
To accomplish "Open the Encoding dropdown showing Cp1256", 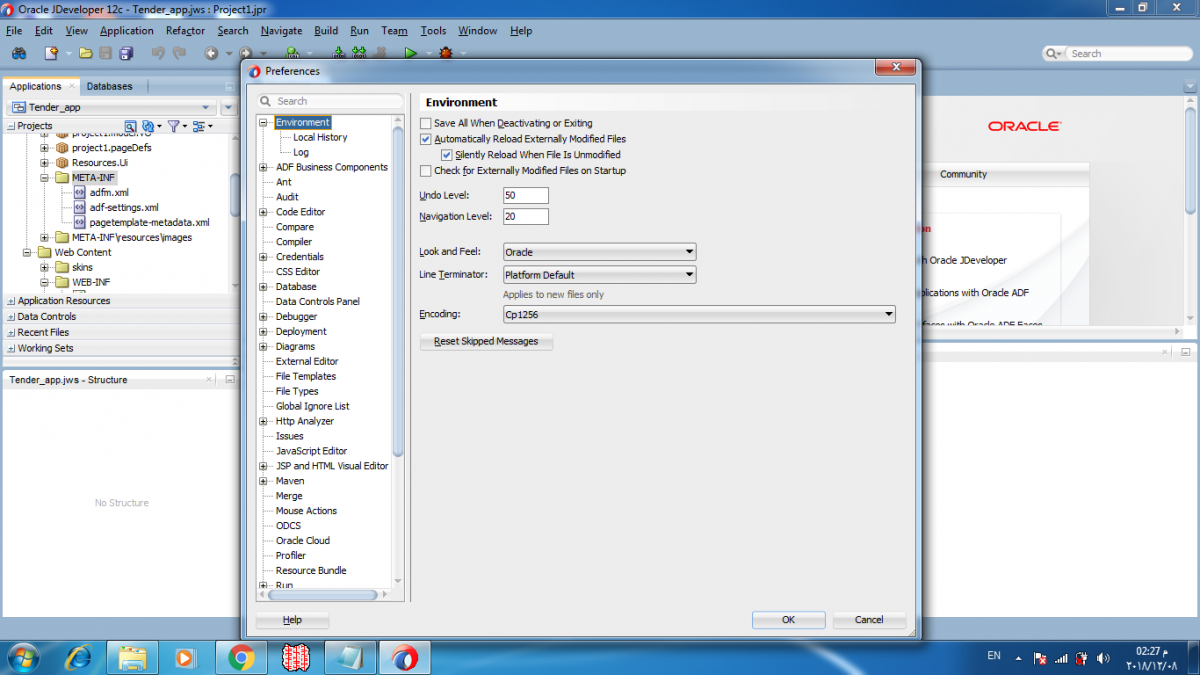I will coord(698,315).
